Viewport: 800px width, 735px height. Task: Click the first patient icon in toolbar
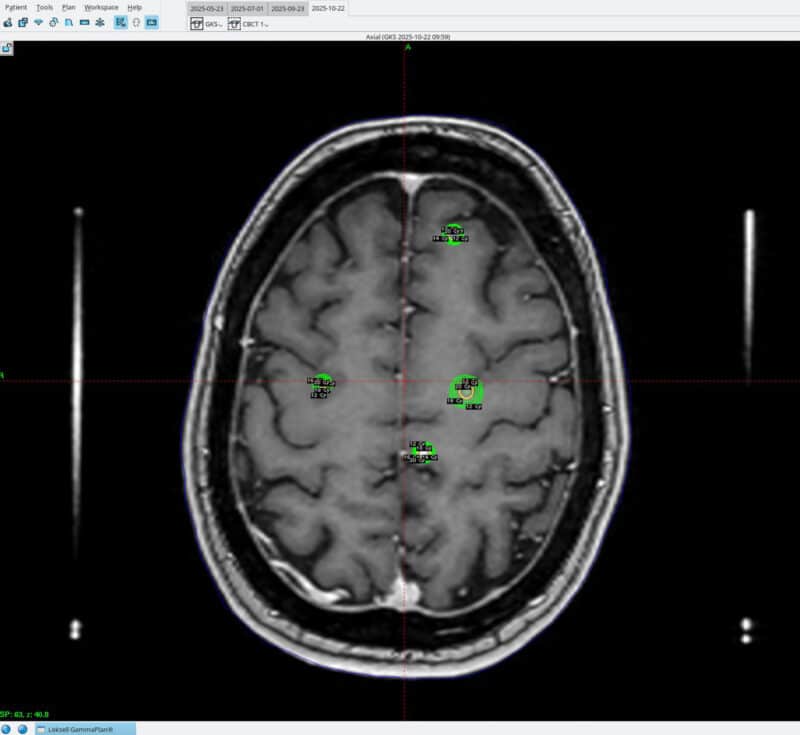8,22
